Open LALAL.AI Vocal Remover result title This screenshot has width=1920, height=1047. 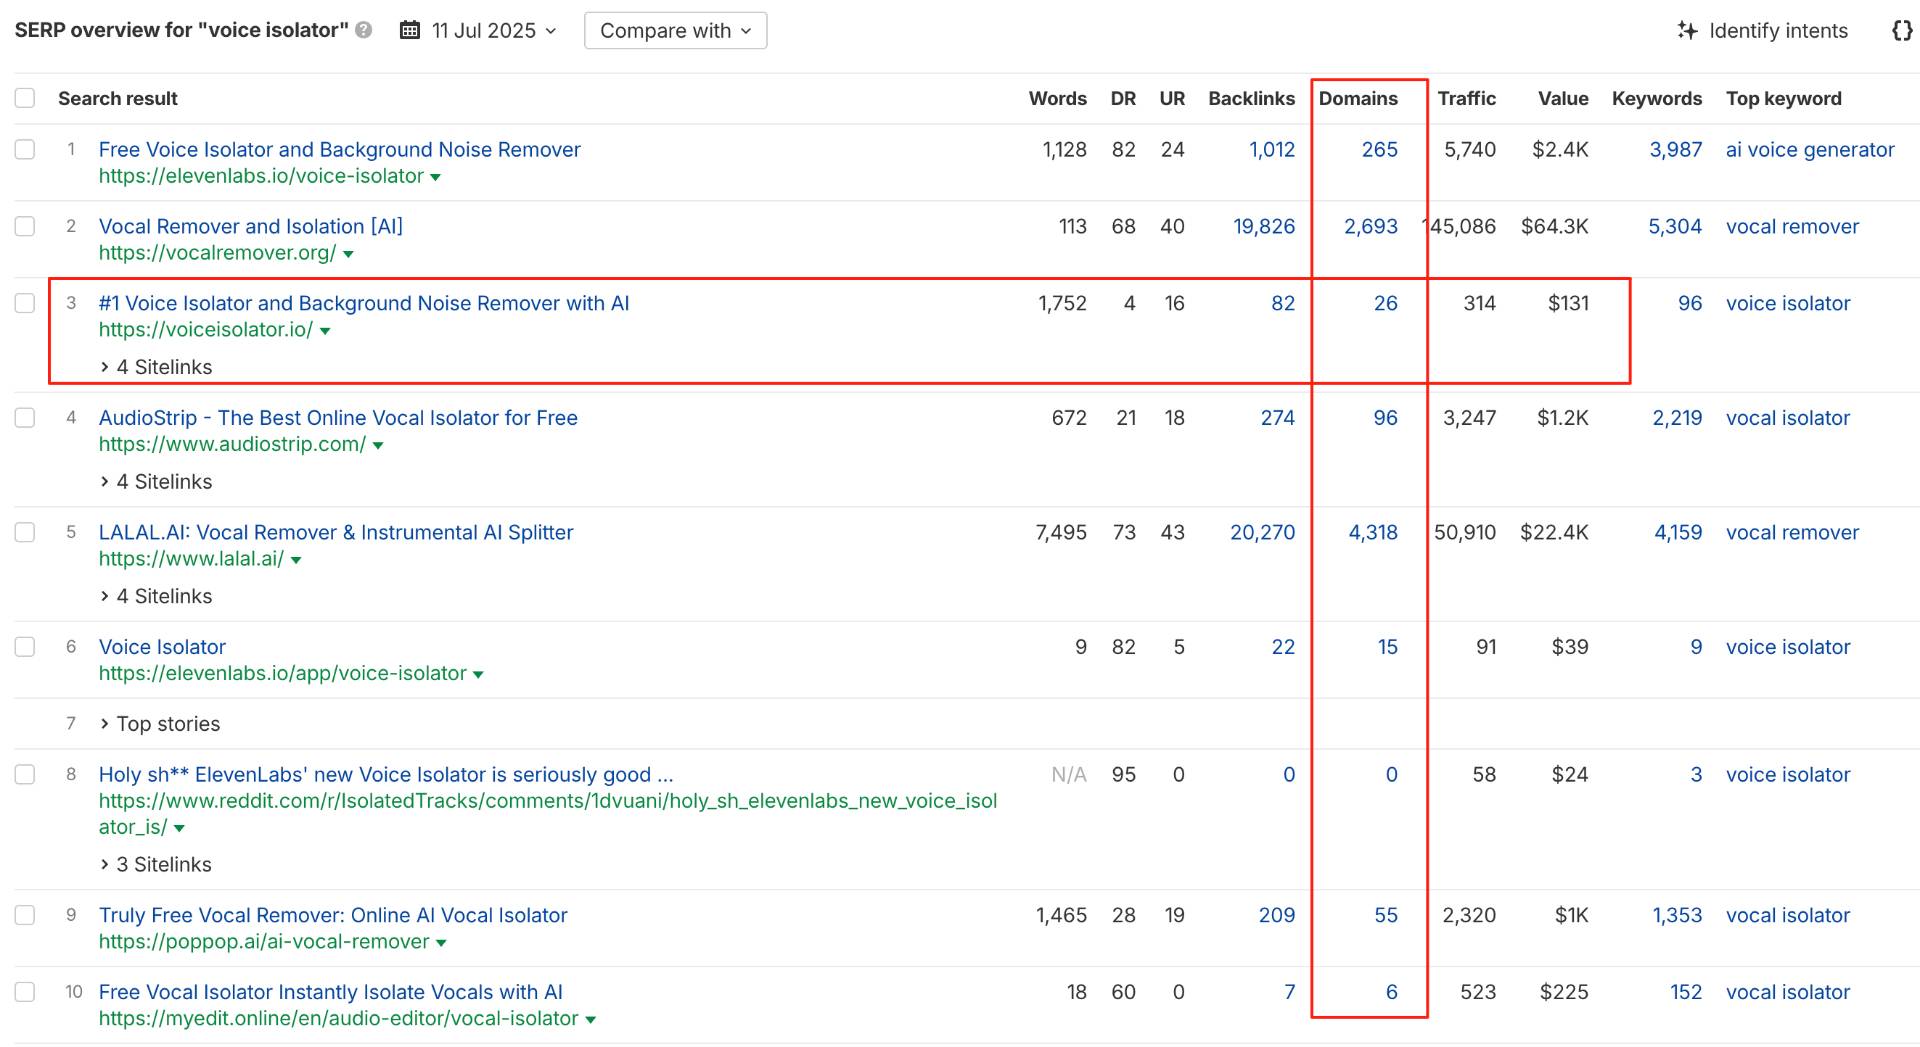(x=336, y=532)
